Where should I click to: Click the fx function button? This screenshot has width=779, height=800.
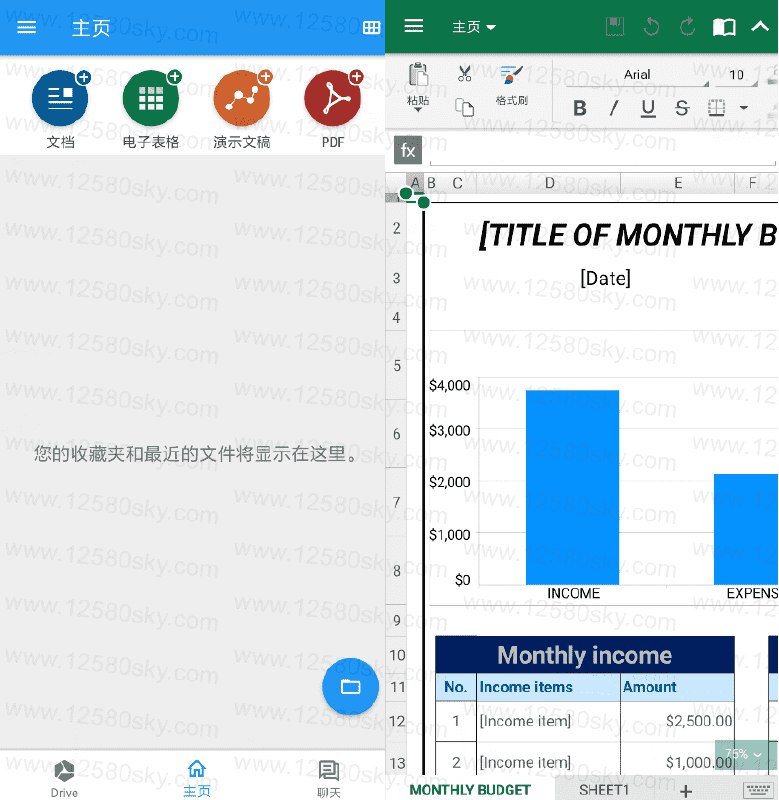click(408, 150)
